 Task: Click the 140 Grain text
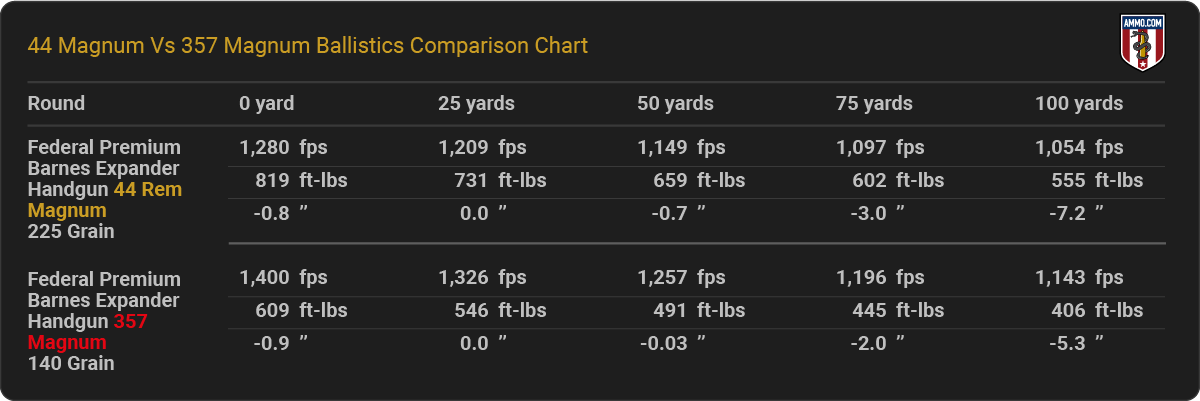coord(71,363)
